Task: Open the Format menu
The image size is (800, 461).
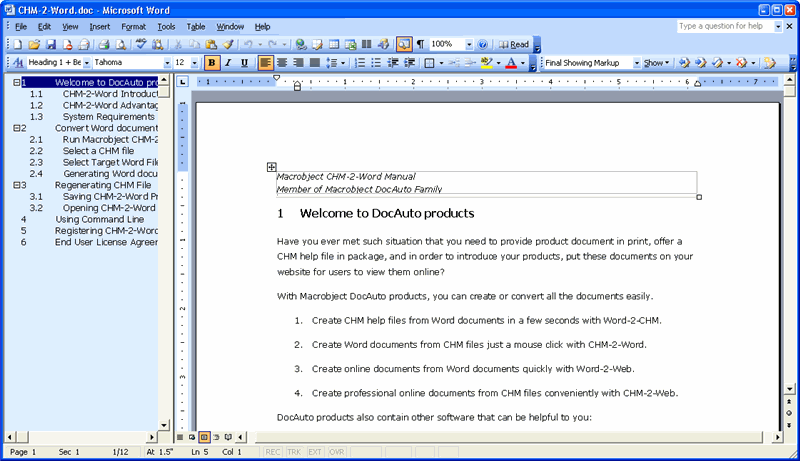Action: (x=134, y=27)
